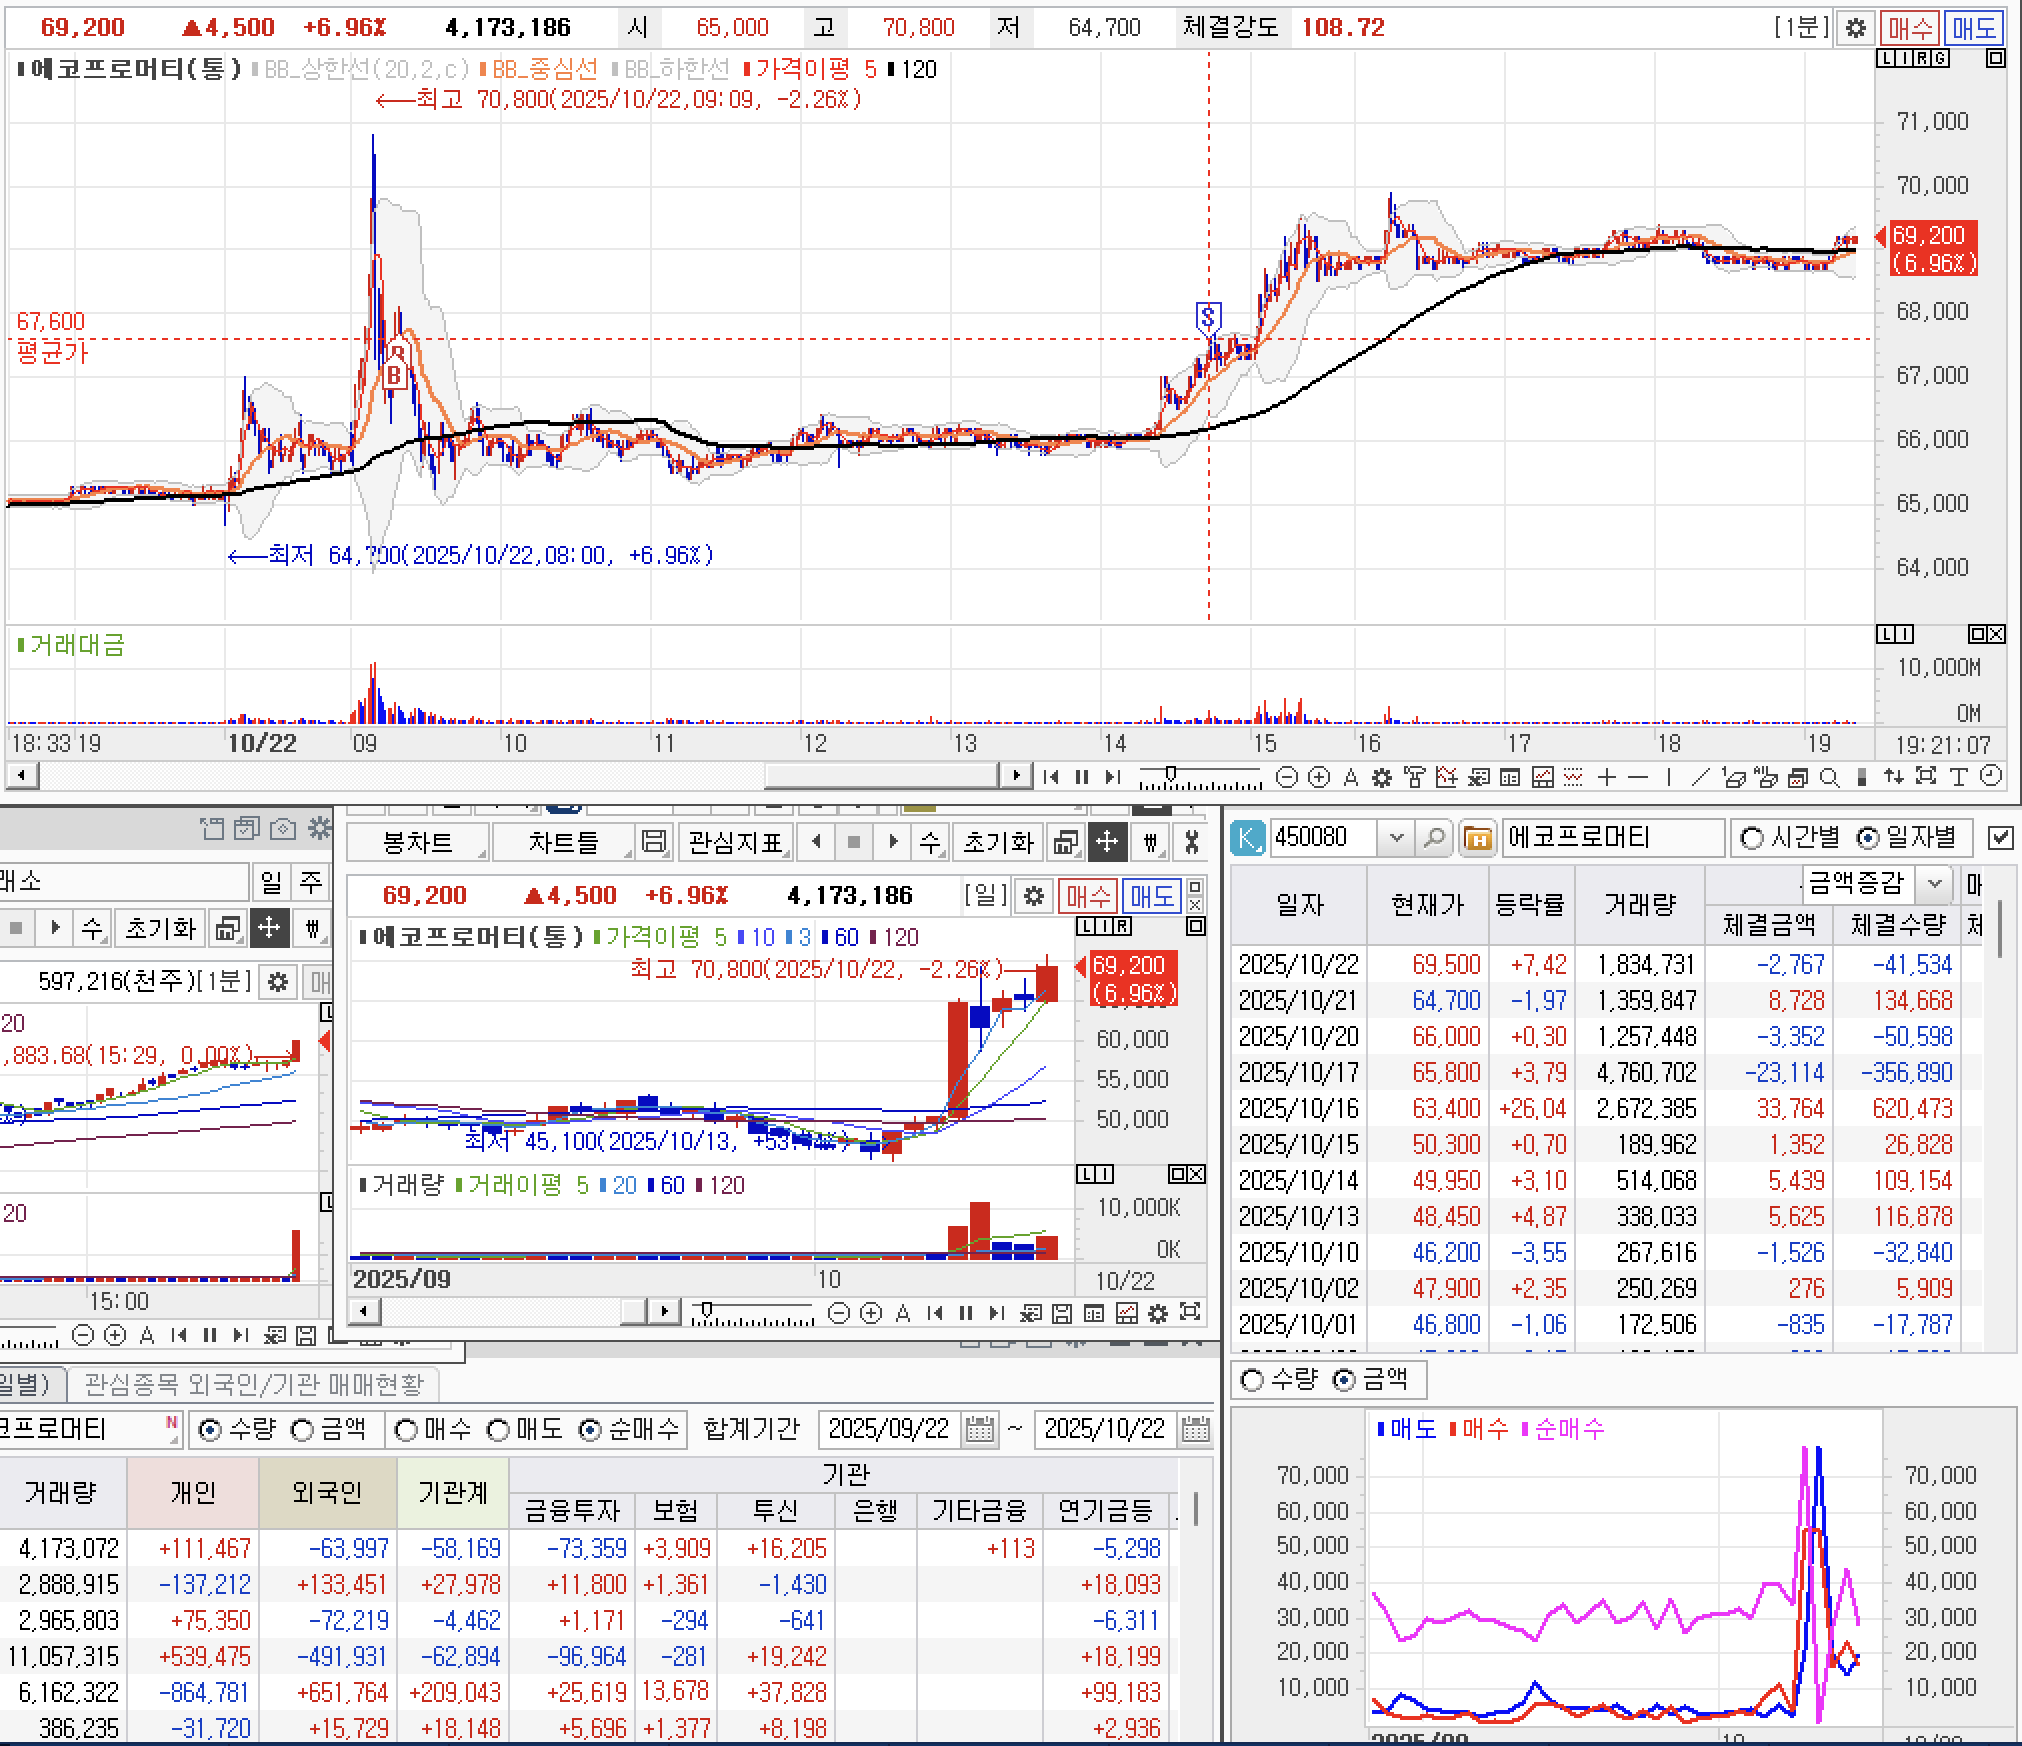Viewport: 2022px width, 1746px height.
Task: Open the stock code 450080 dropdown arrow
Action: [x=1396, y=837]
